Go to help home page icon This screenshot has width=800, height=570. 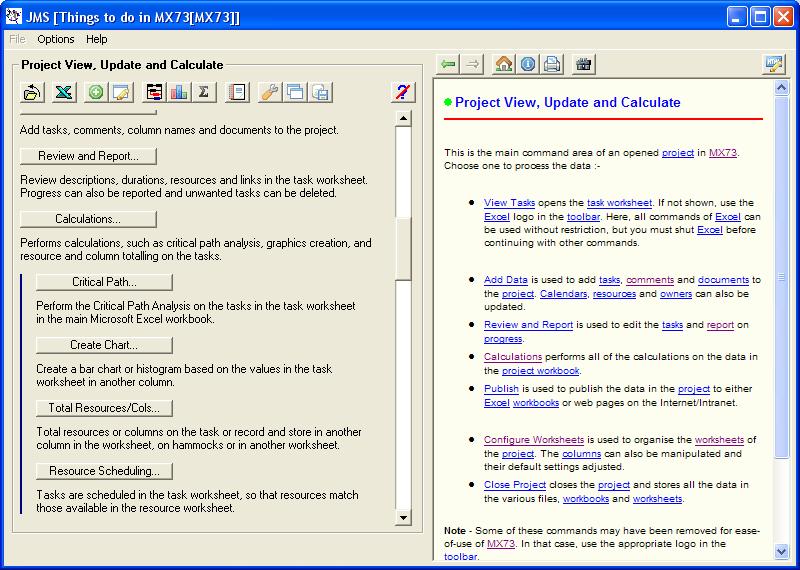[504, 64]
